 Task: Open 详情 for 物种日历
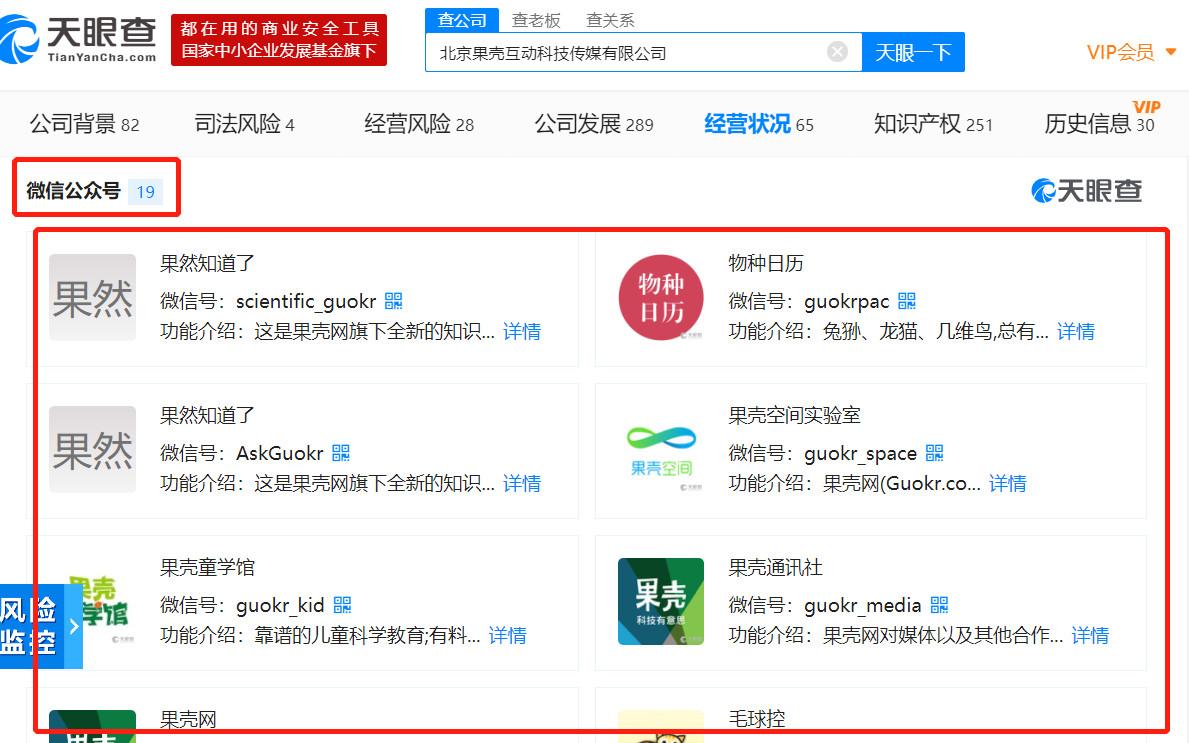coord(1075,331)
